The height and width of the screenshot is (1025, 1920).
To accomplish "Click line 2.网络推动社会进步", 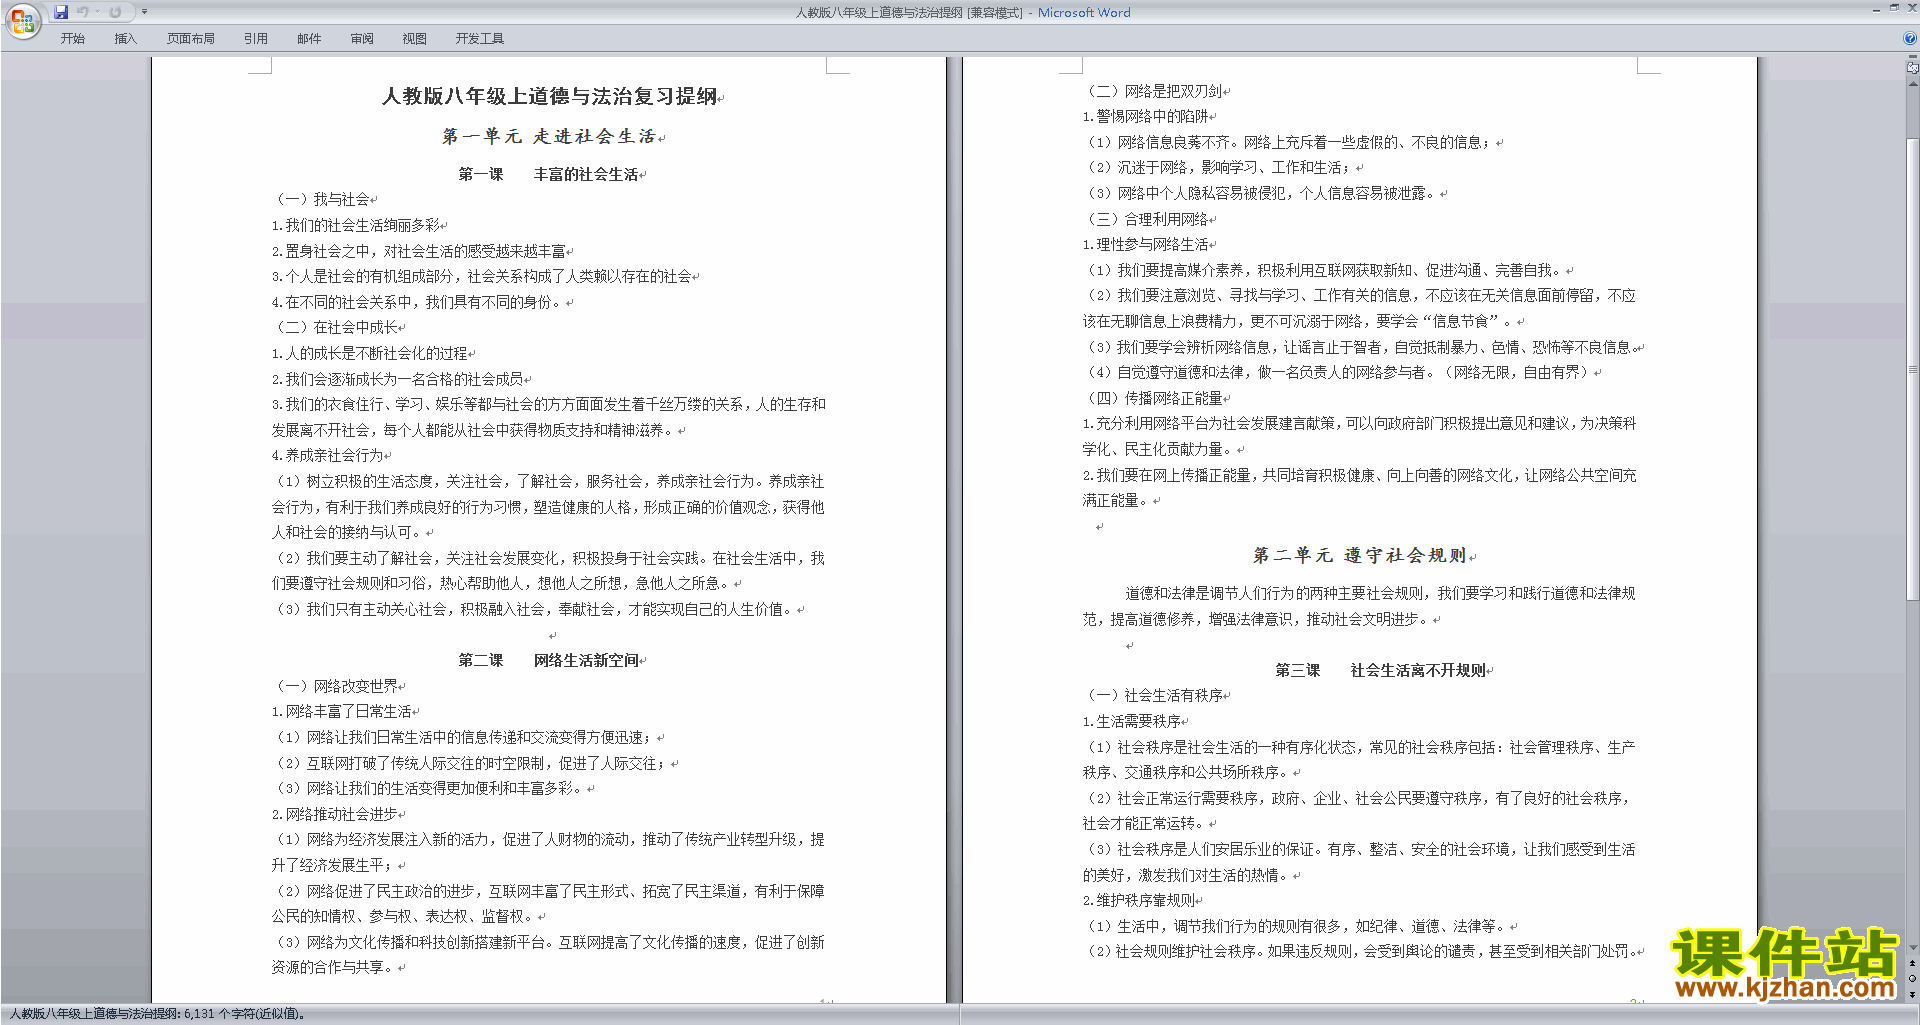I will click(x=334, y=814).
